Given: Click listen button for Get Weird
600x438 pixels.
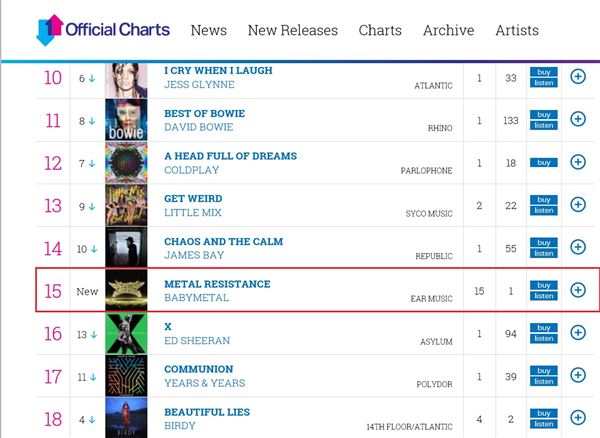Looking at the screenshot, I should point(543,210).
